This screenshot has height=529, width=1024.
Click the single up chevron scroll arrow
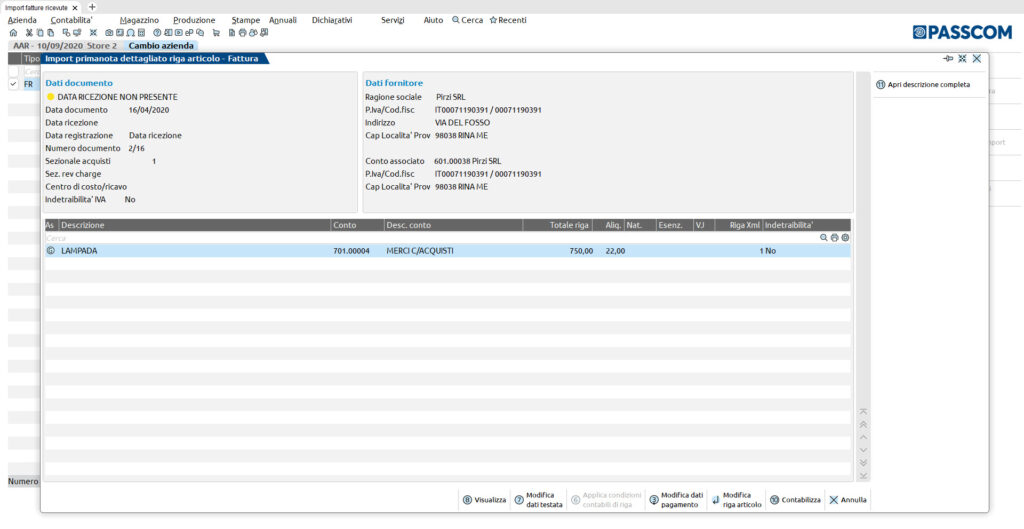point(863,437)
